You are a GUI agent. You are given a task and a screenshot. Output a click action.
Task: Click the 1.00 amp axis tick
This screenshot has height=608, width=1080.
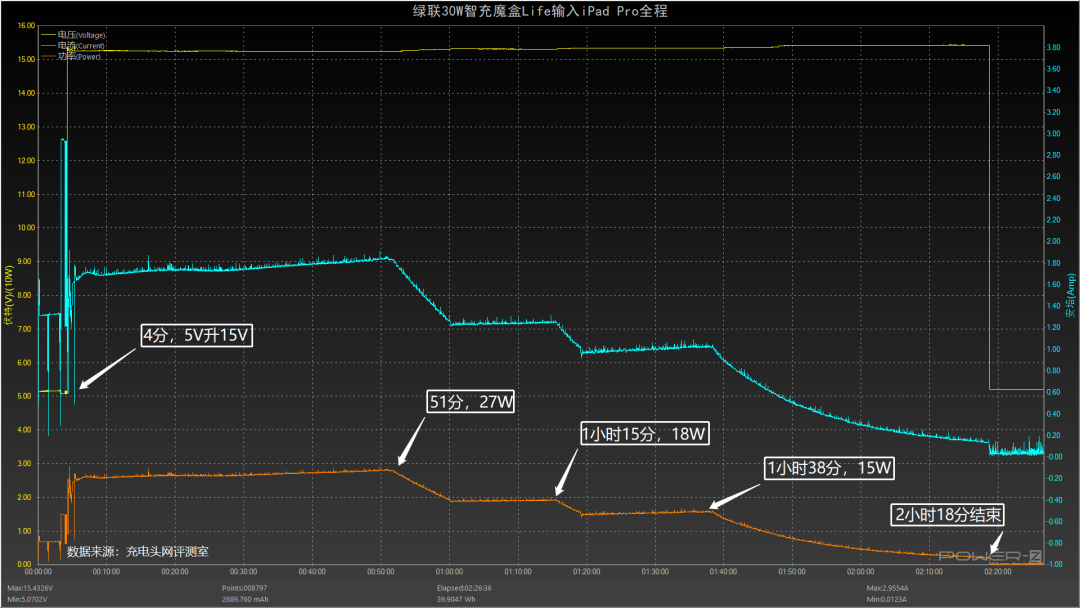point(1054,349)
